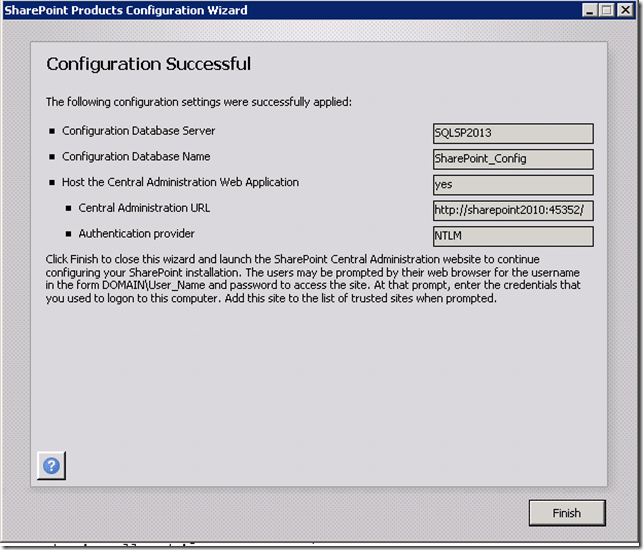Focus the Central Administration URL field

point(513,211)
